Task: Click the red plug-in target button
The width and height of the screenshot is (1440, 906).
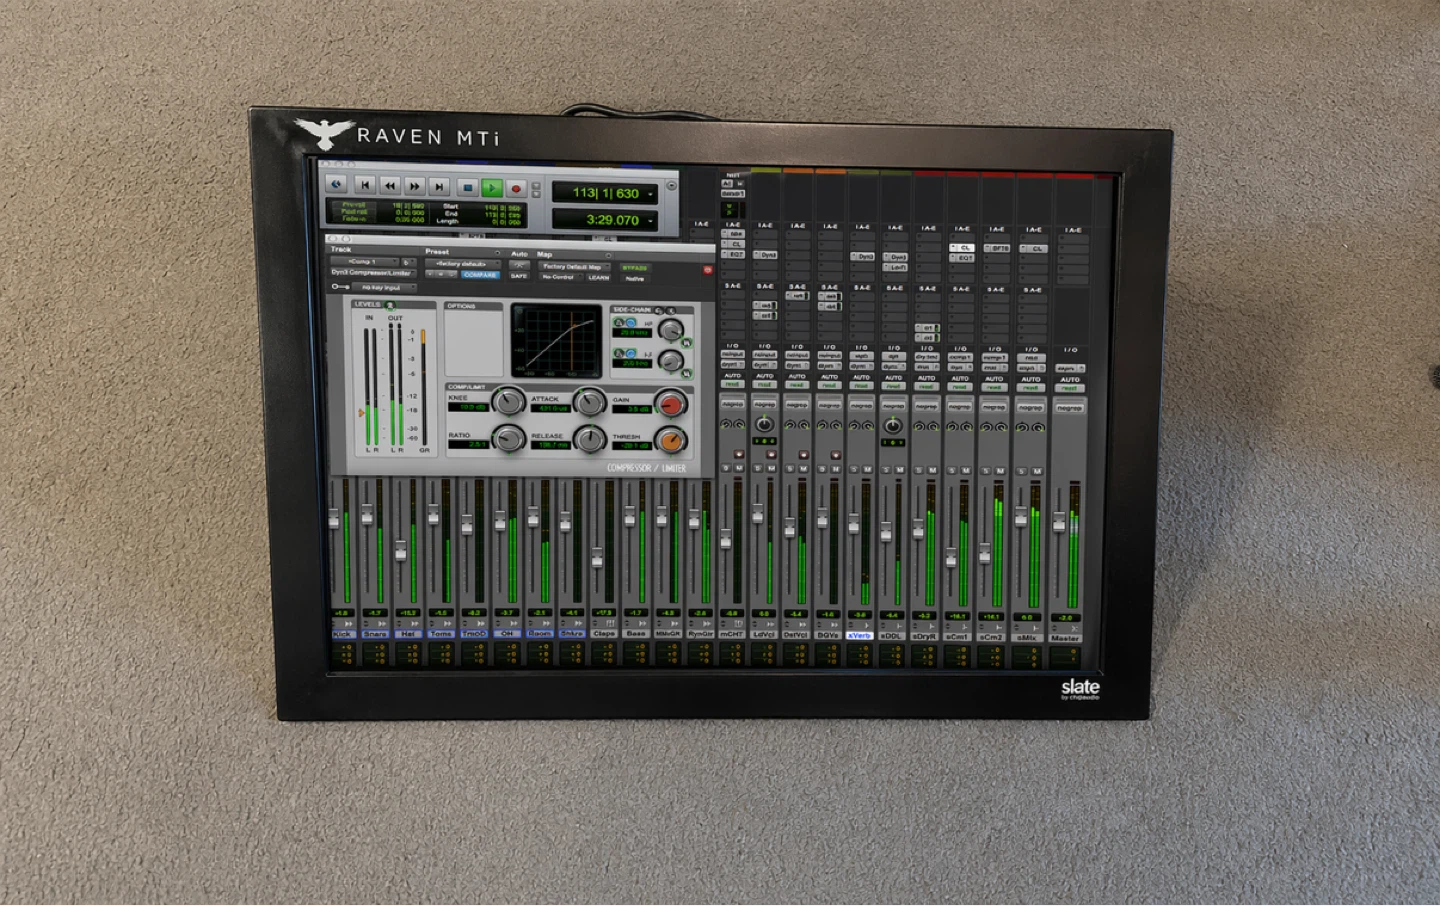Action: click(x=708, y=270)
